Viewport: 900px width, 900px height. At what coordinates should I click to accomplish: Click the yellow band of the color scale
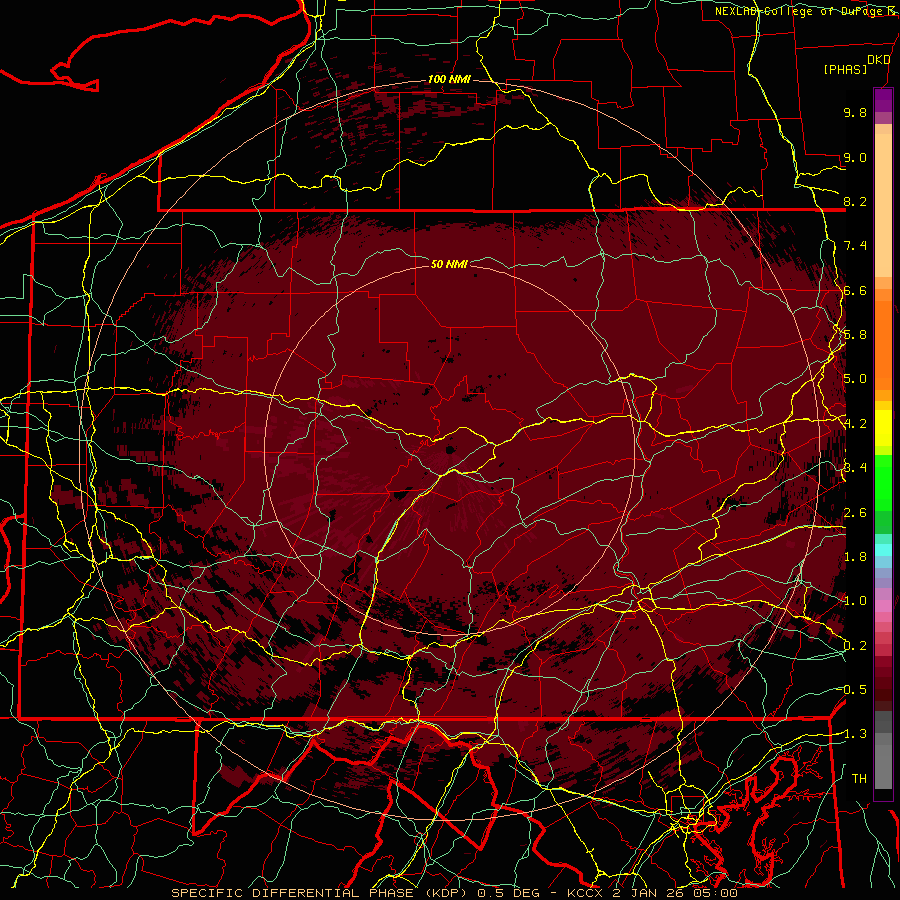[883, 428]
